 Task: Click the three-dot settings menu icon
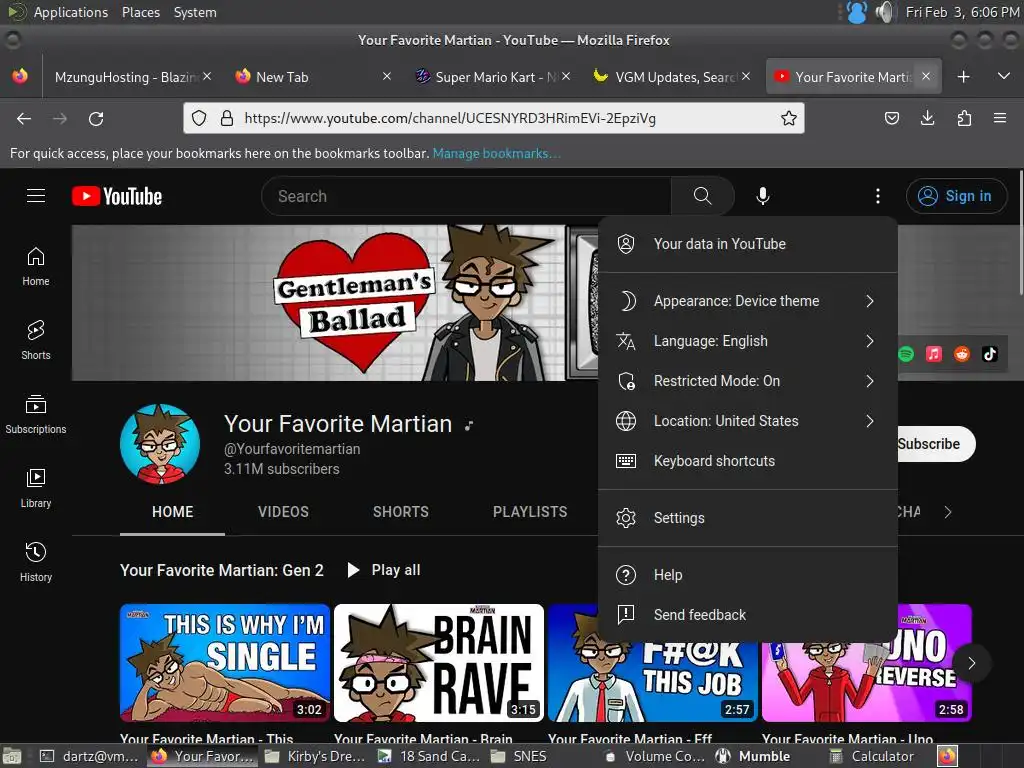pos(877,196)
